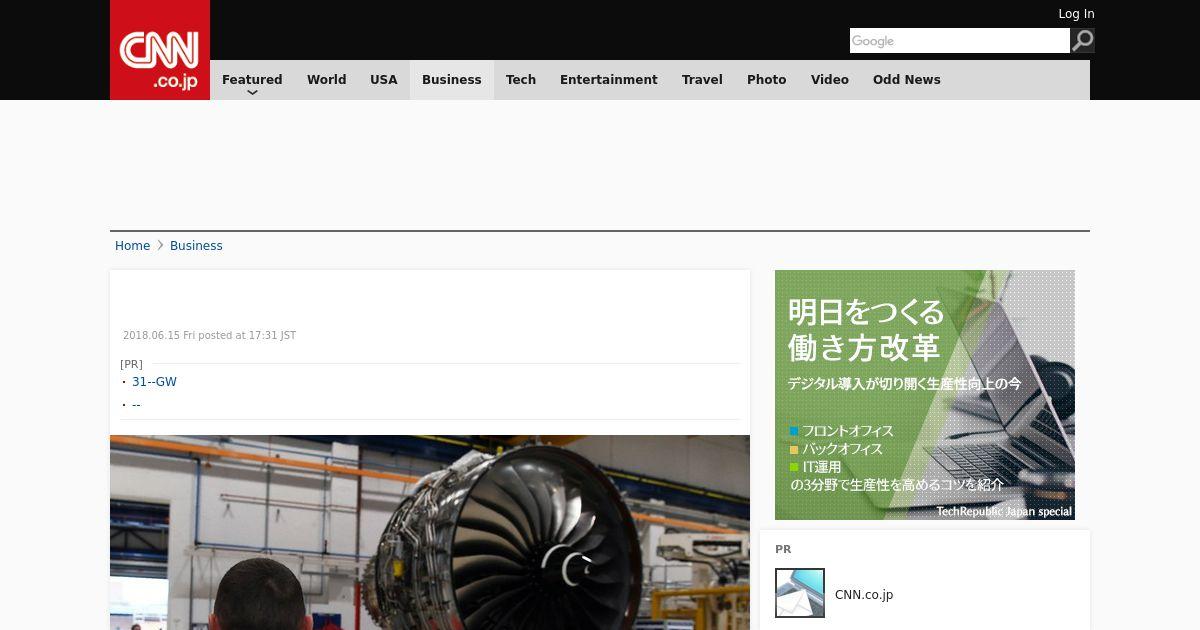Click the [PR] label above the links

pyautogui.click(x=131, y=364)
